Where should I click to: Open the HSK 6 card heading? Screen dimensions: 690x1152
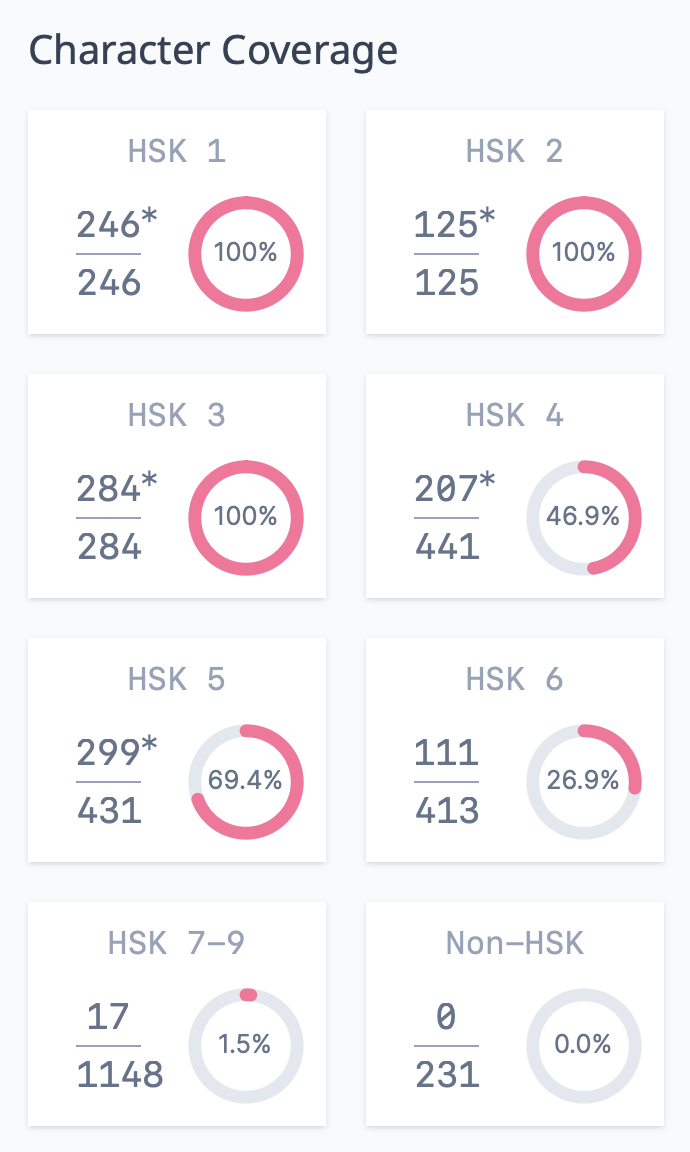click(514, 679)
